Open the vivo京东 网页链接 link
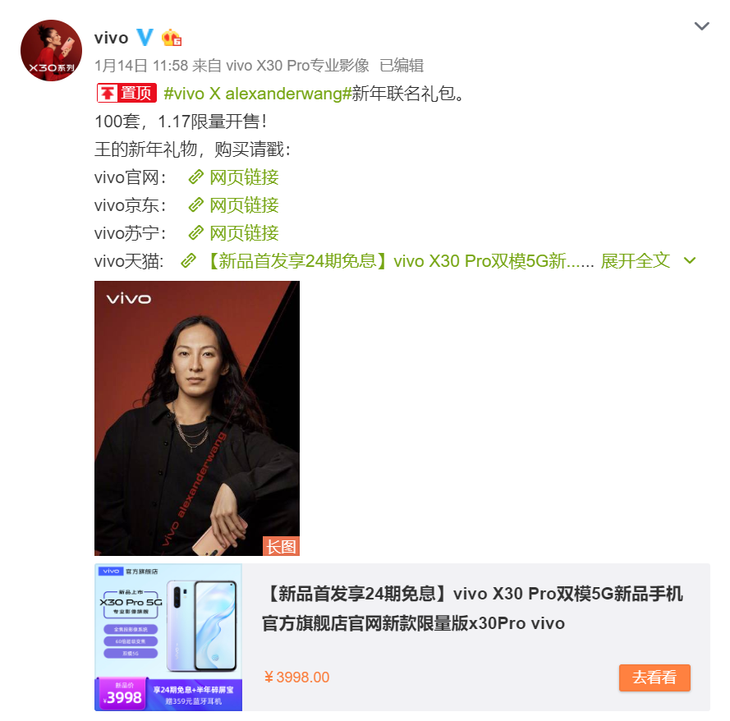The width and height of the screenshot is (730, 721). [x=244, y=205]
